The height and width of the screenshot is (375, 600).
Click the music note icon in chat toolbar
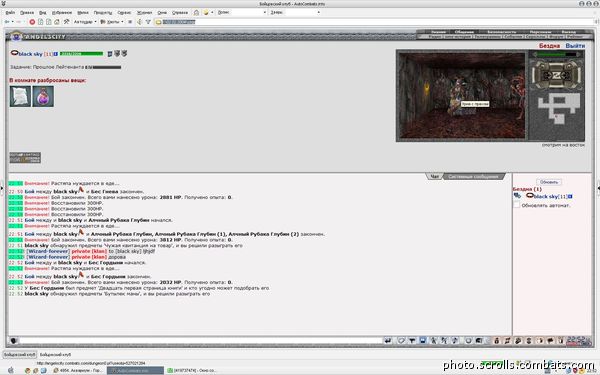(x=507, y=340)
